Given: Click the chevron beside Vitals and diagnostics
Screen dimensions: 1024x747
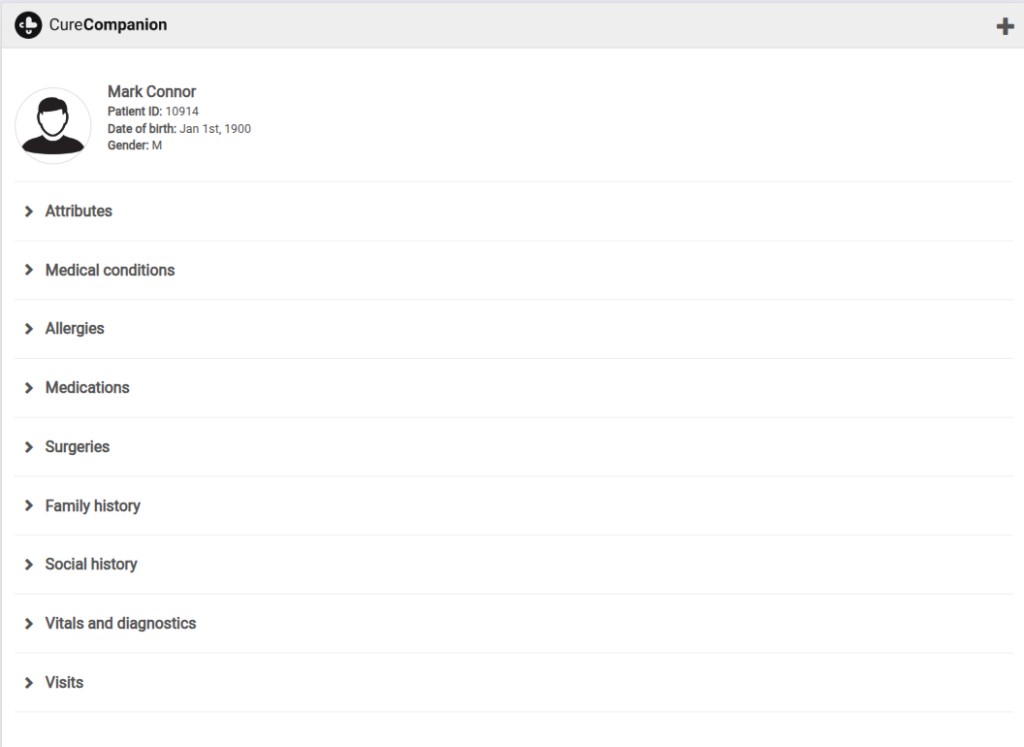Looking at the screenshot, I should coord(29,624).
